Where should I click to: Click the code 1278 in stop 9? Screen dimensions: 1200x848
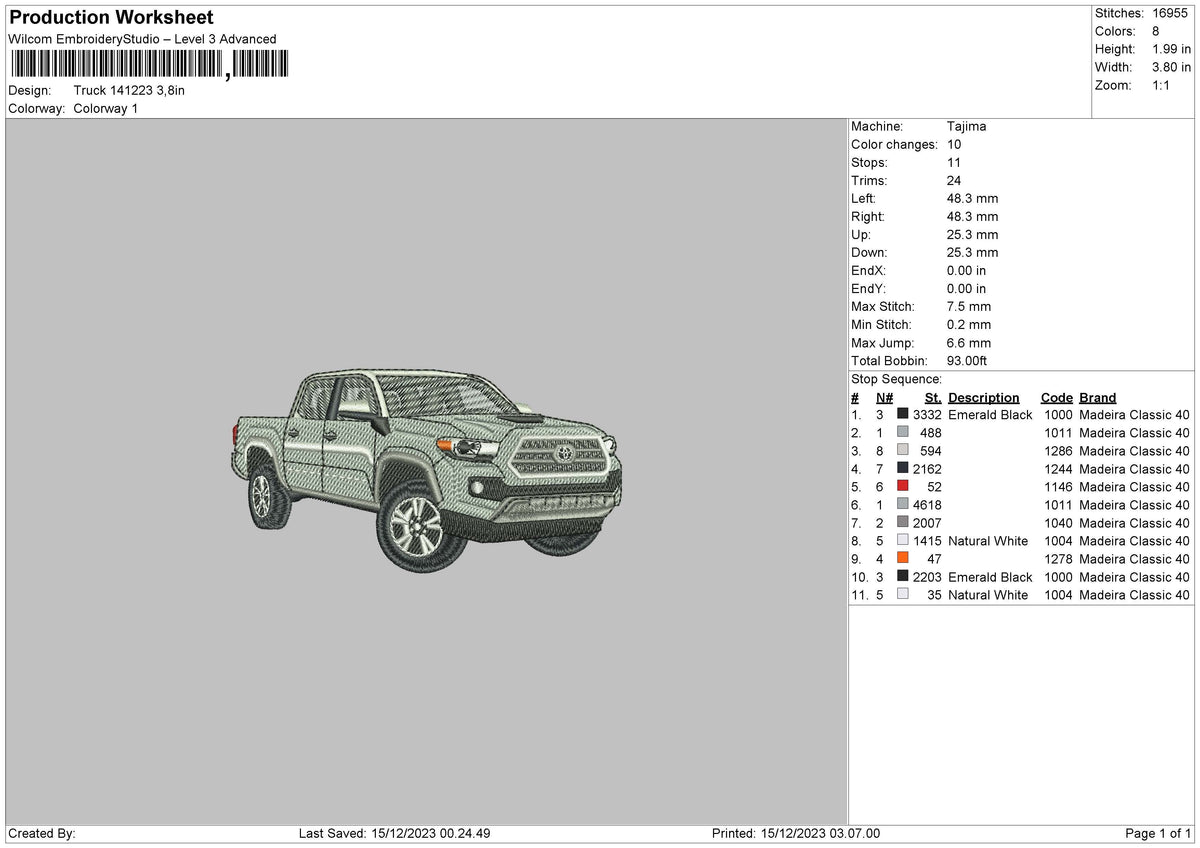tap(1058, 558)
